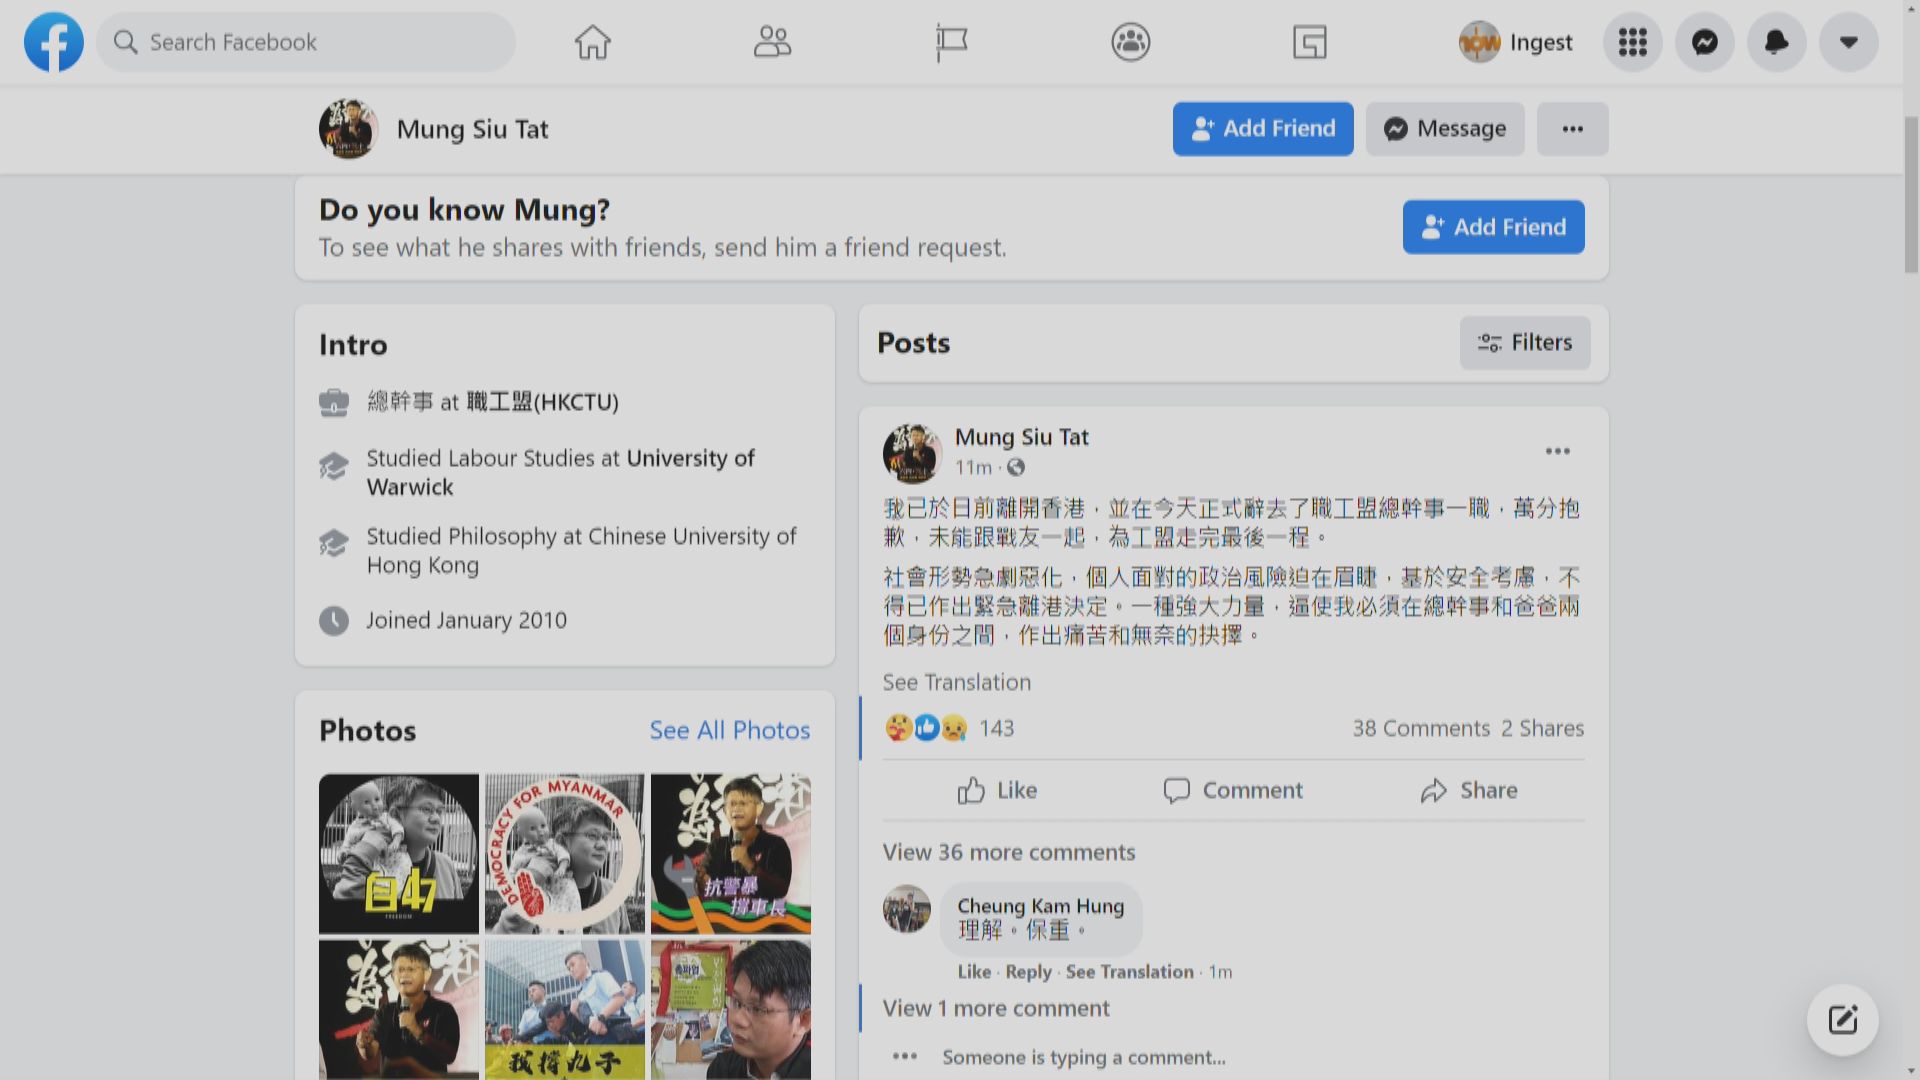Click the Search Facebook field
Viewport: 1920px width, 1080px height.
[x=306, y=42]
